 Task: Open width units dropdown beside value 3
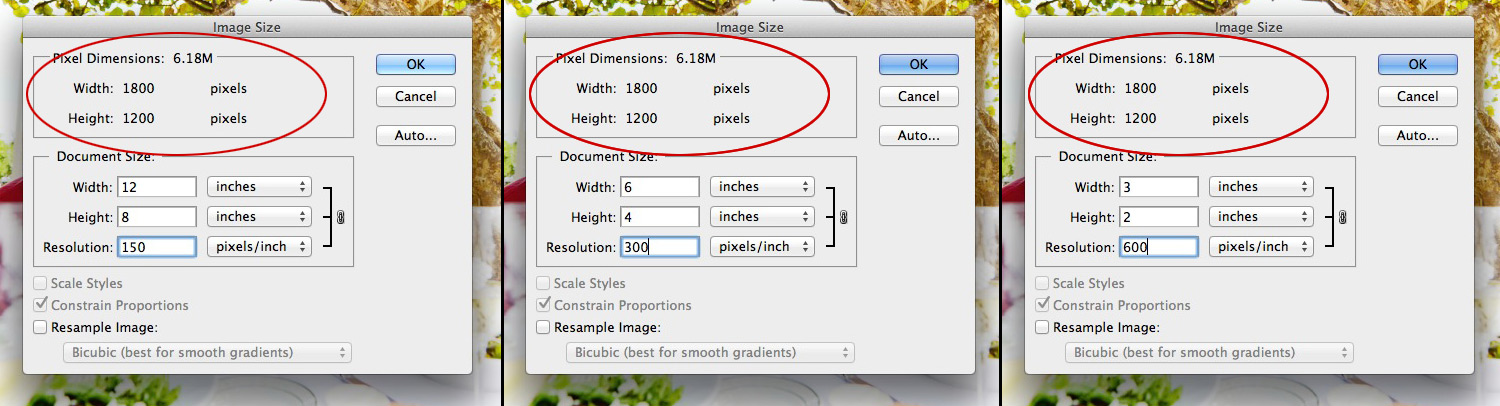tap(1261, 187)
